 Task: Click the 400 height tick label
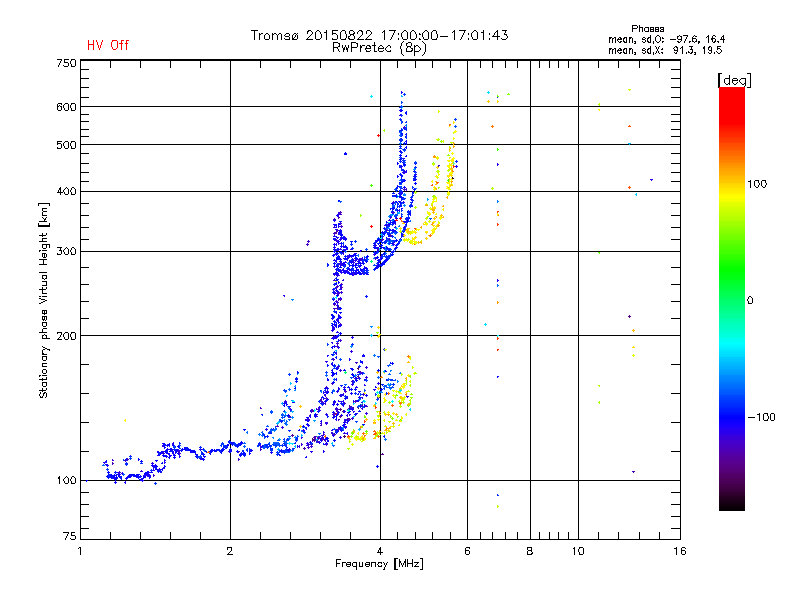66,191
